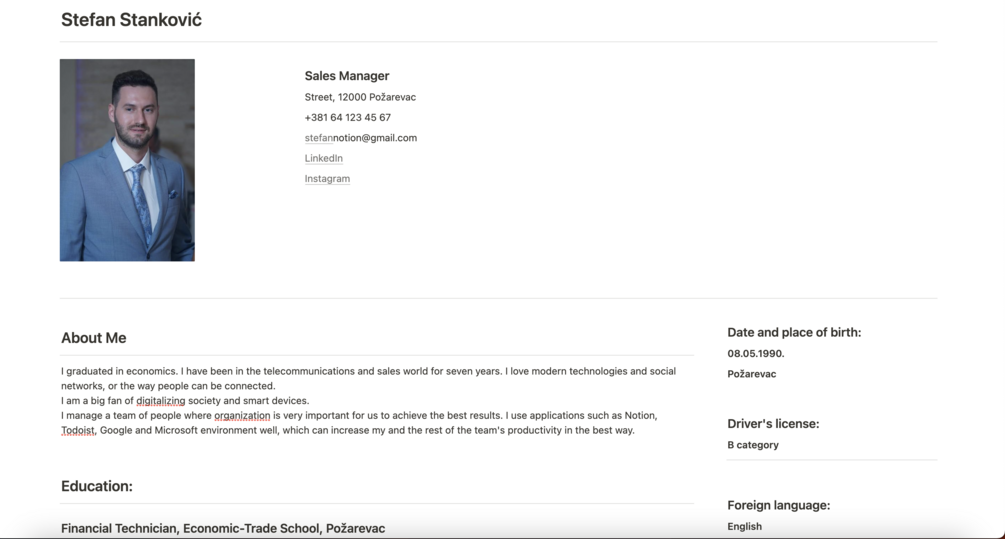Click the birth date 08.05.1990.
This screenshot has width=1005, height=539.
pos(756,353)
